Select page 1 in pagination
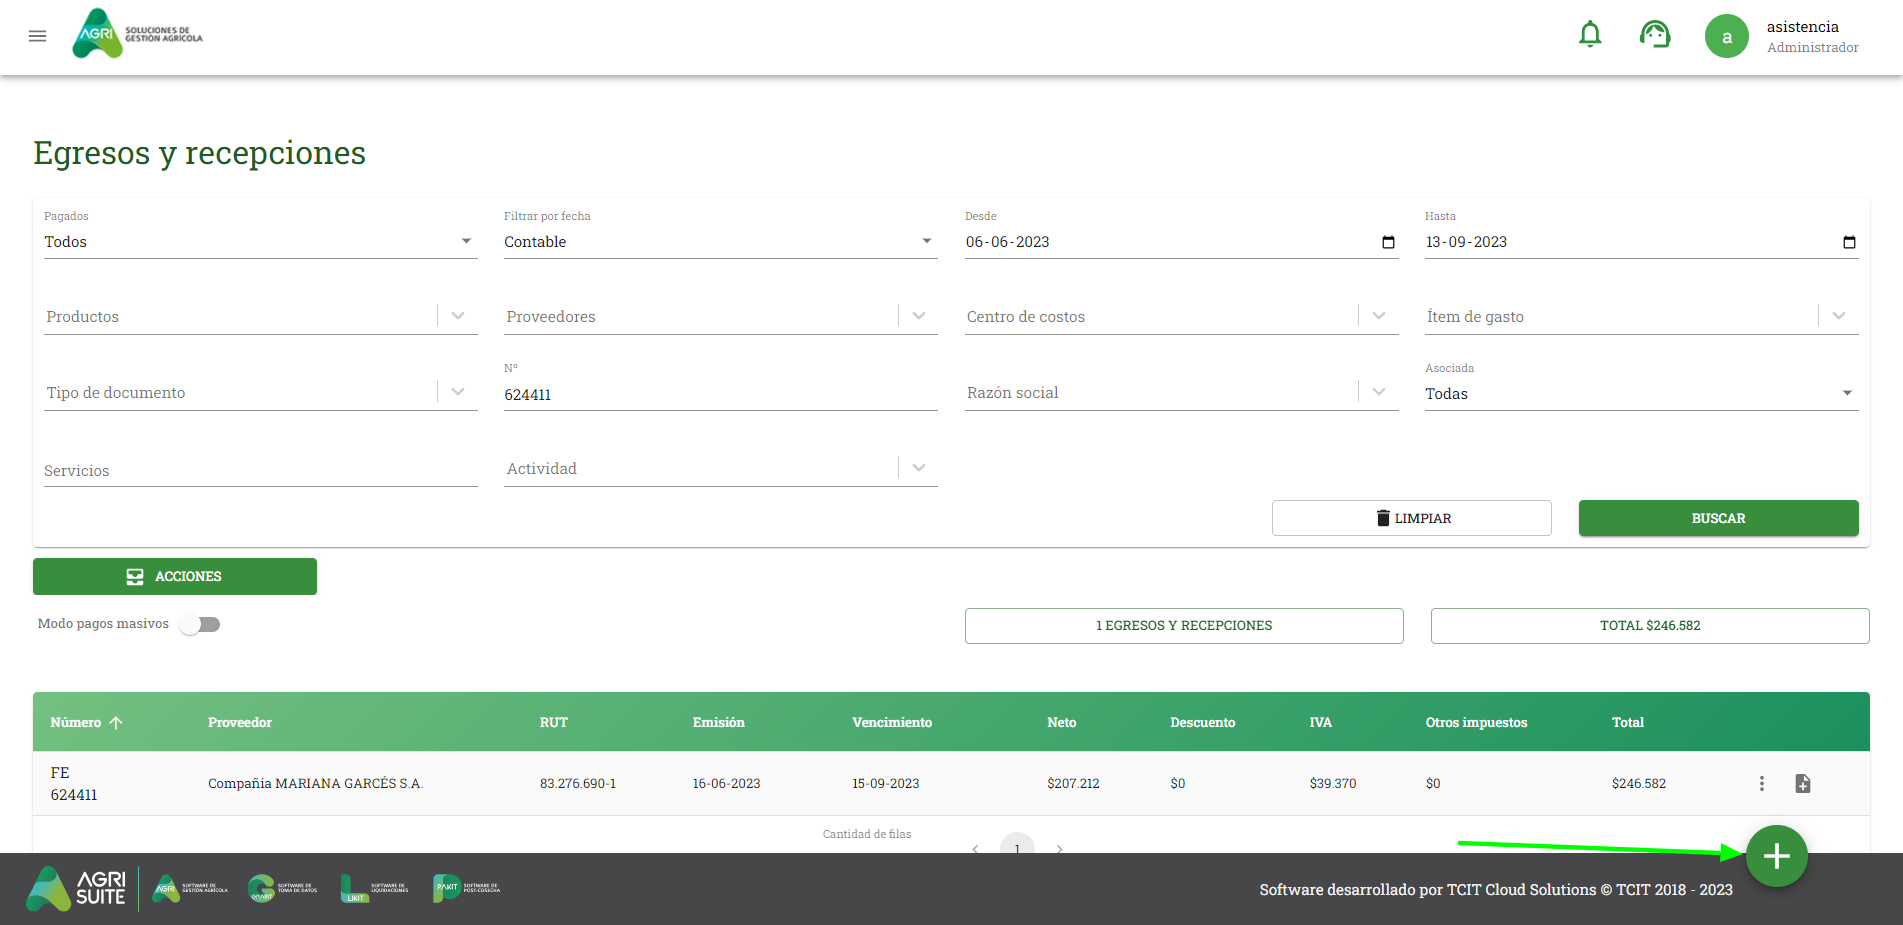 pos(1017,845)
